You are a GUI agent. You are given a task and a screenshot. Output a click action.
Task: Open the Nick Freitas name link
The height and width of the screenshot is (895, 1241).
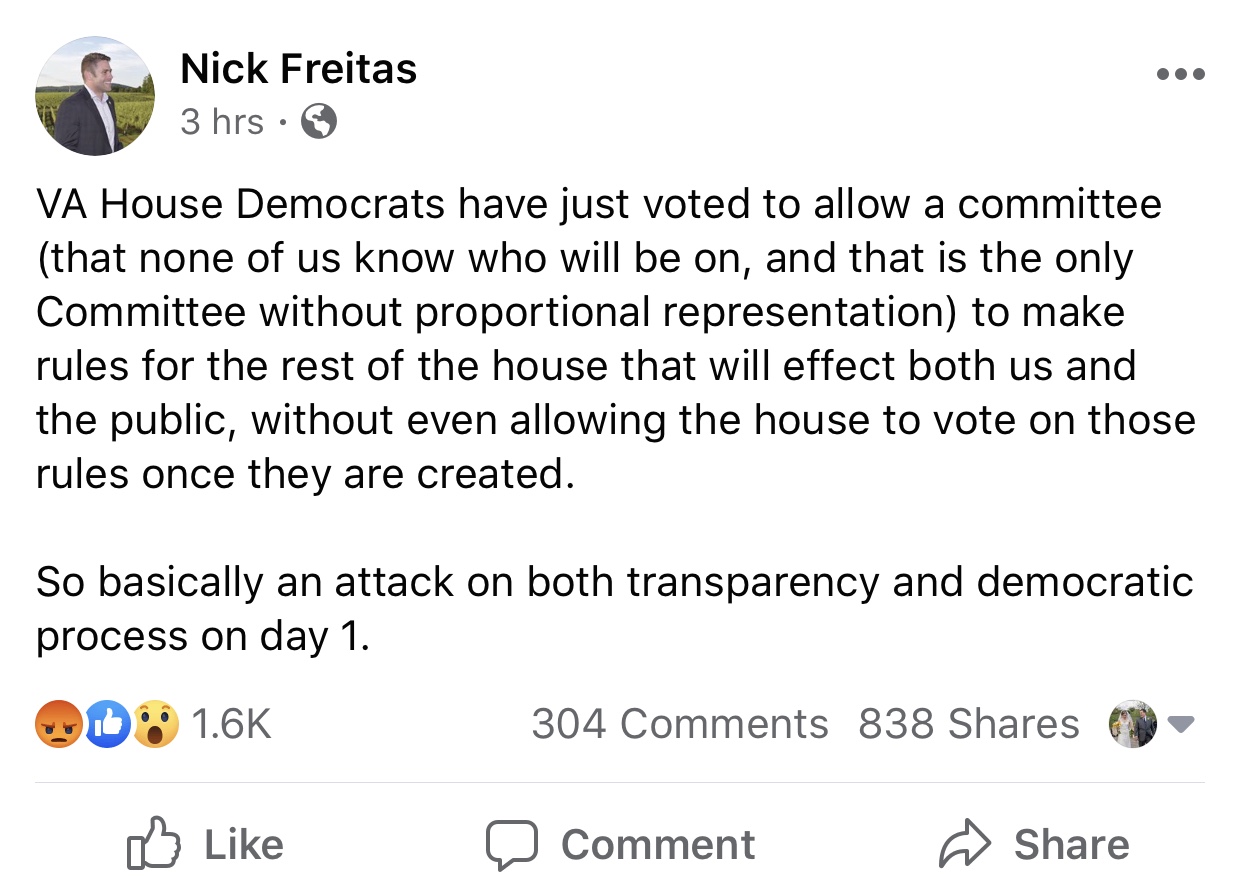[298, 68]
